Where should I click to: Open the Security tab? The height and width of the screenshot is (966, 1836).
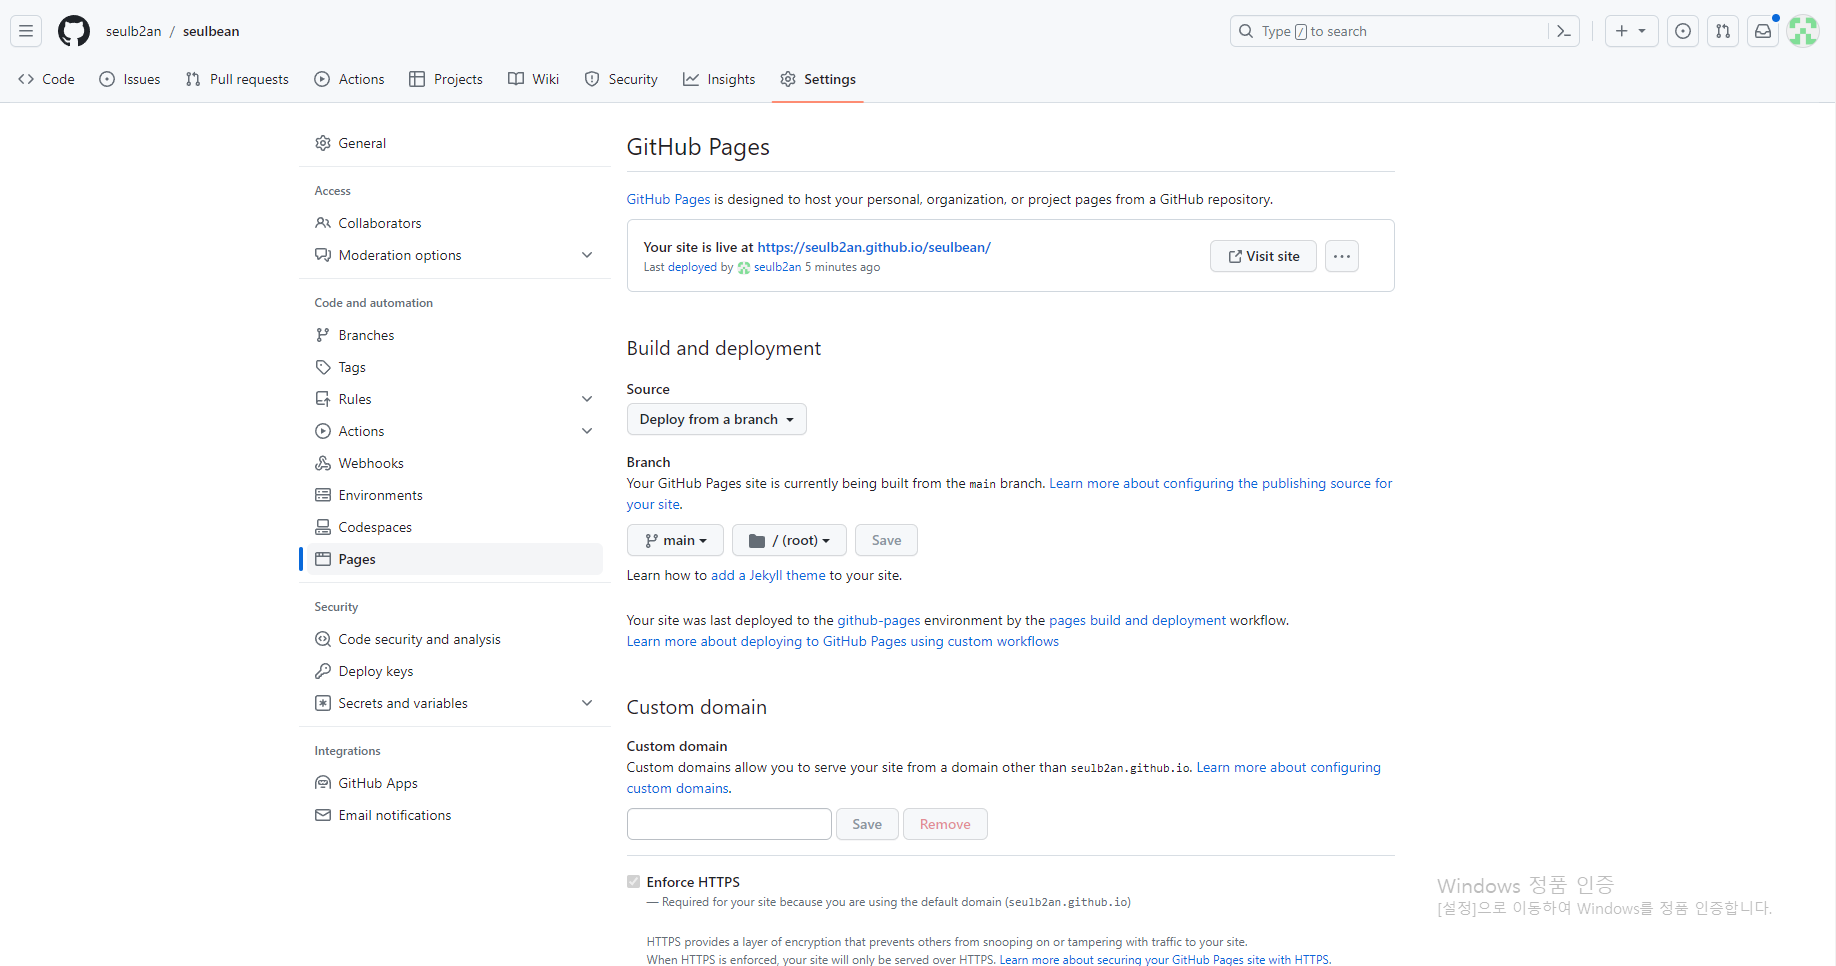coord(621,79)
